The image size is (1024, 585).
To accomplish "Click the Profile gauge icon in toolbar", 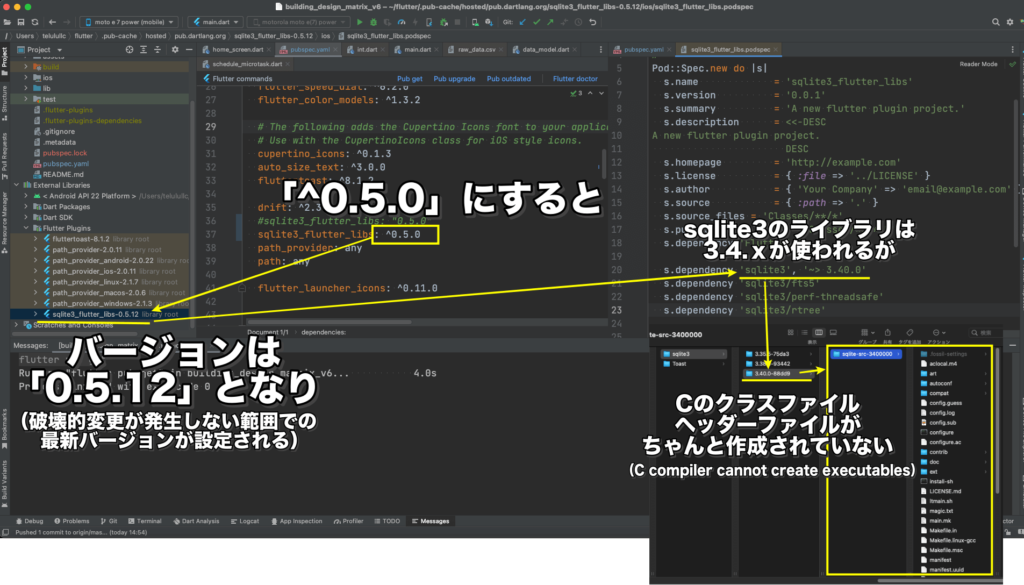I will (x=402, y=22).
